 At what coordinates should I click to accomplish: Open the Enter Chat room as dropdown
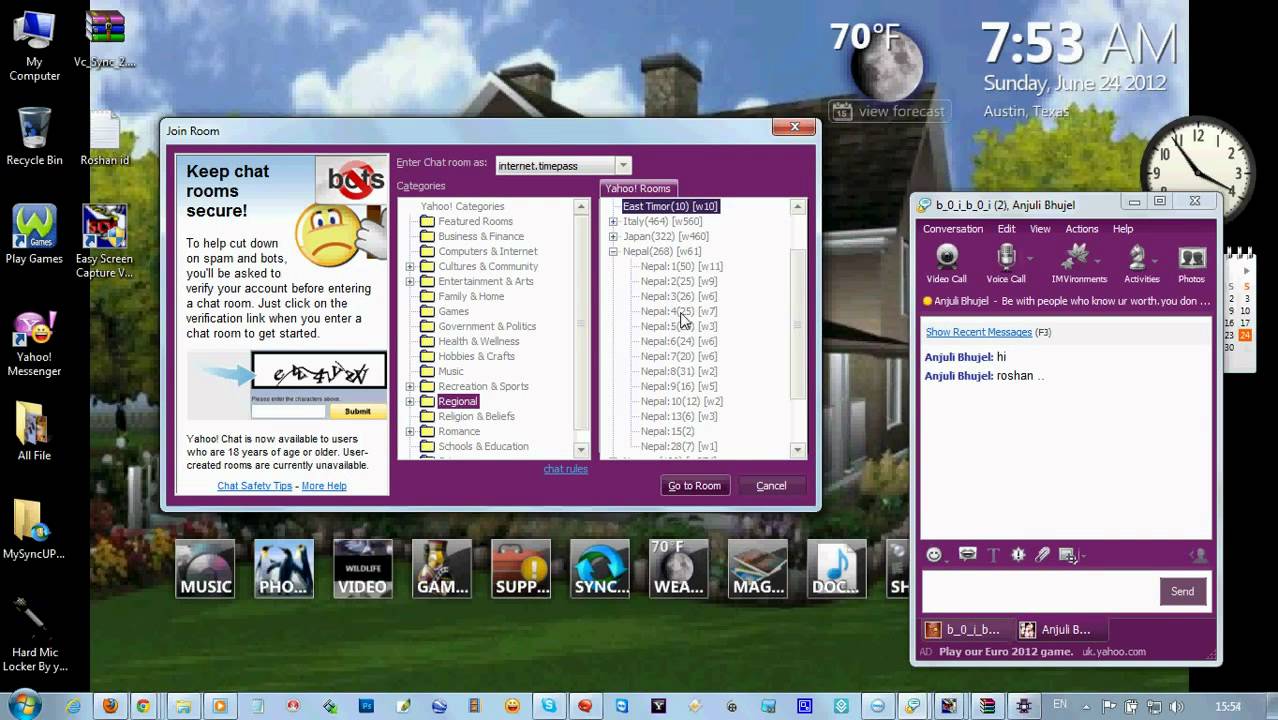pos(623,165)
